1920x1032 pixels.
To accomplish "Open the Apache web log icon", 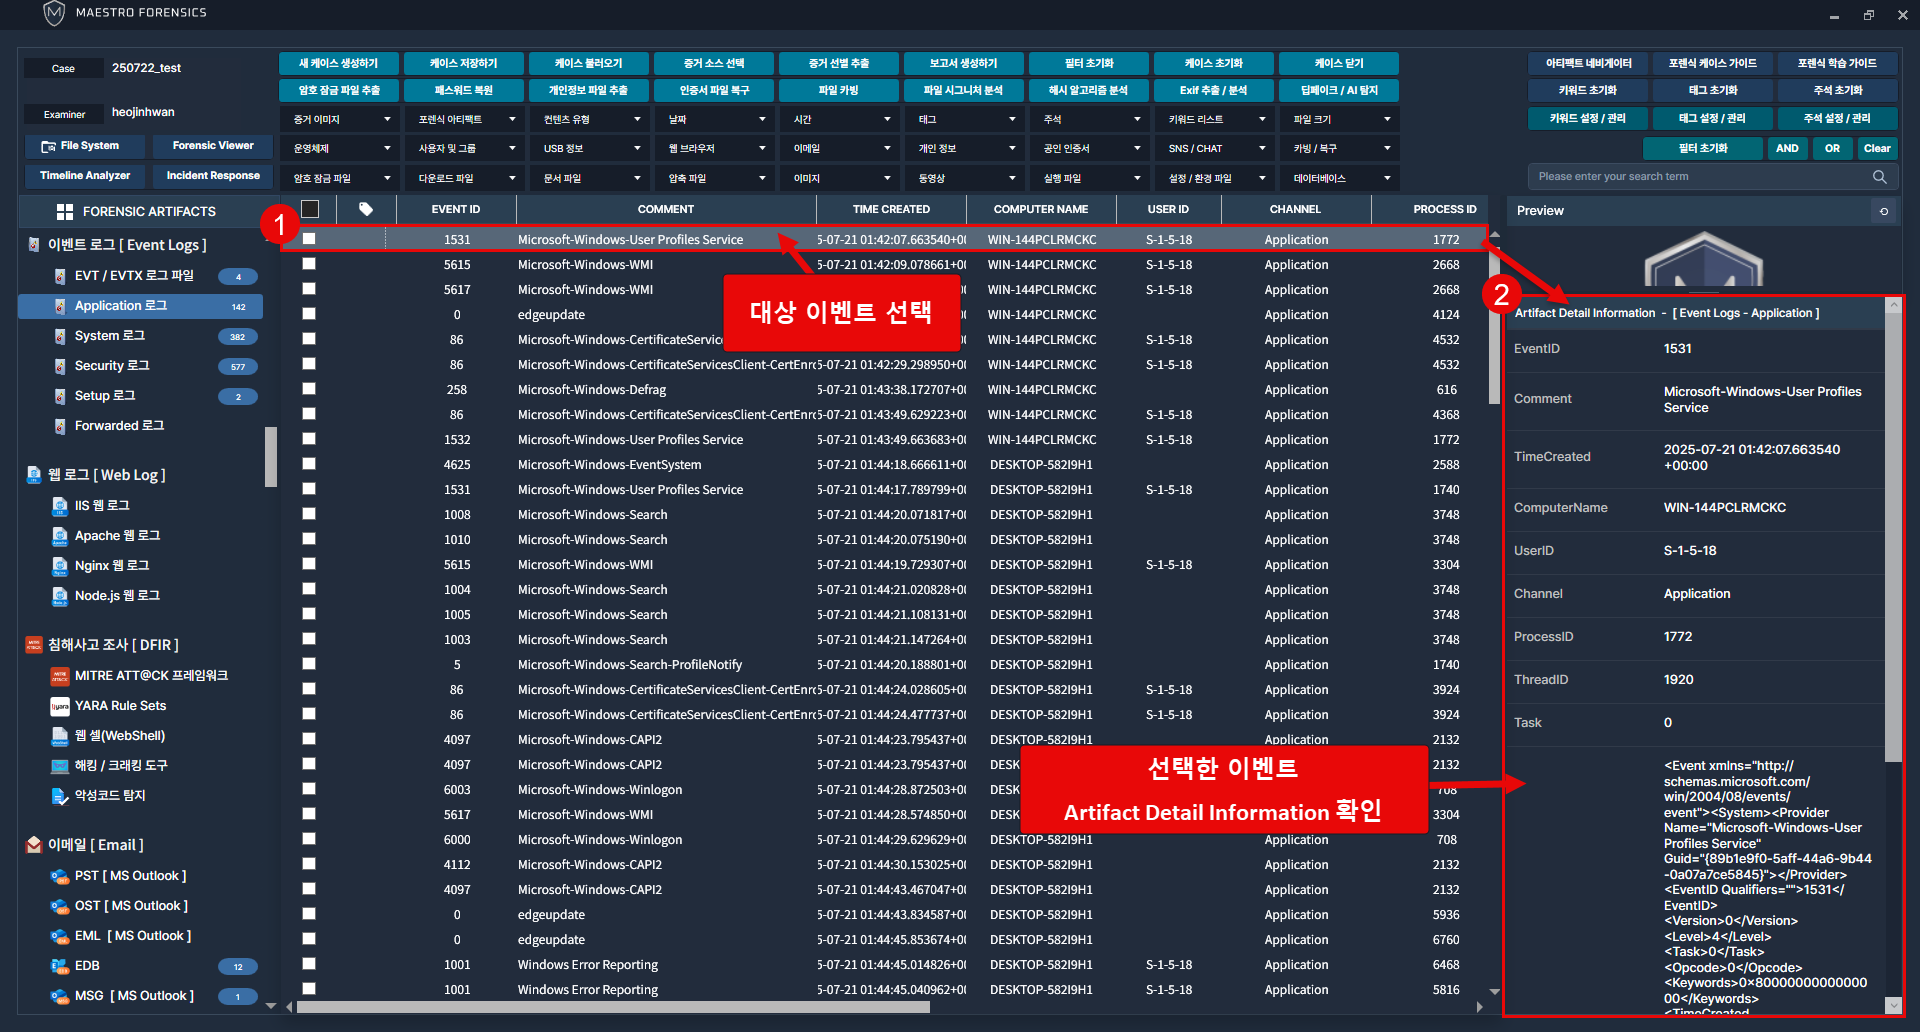I will click(60, 536).
